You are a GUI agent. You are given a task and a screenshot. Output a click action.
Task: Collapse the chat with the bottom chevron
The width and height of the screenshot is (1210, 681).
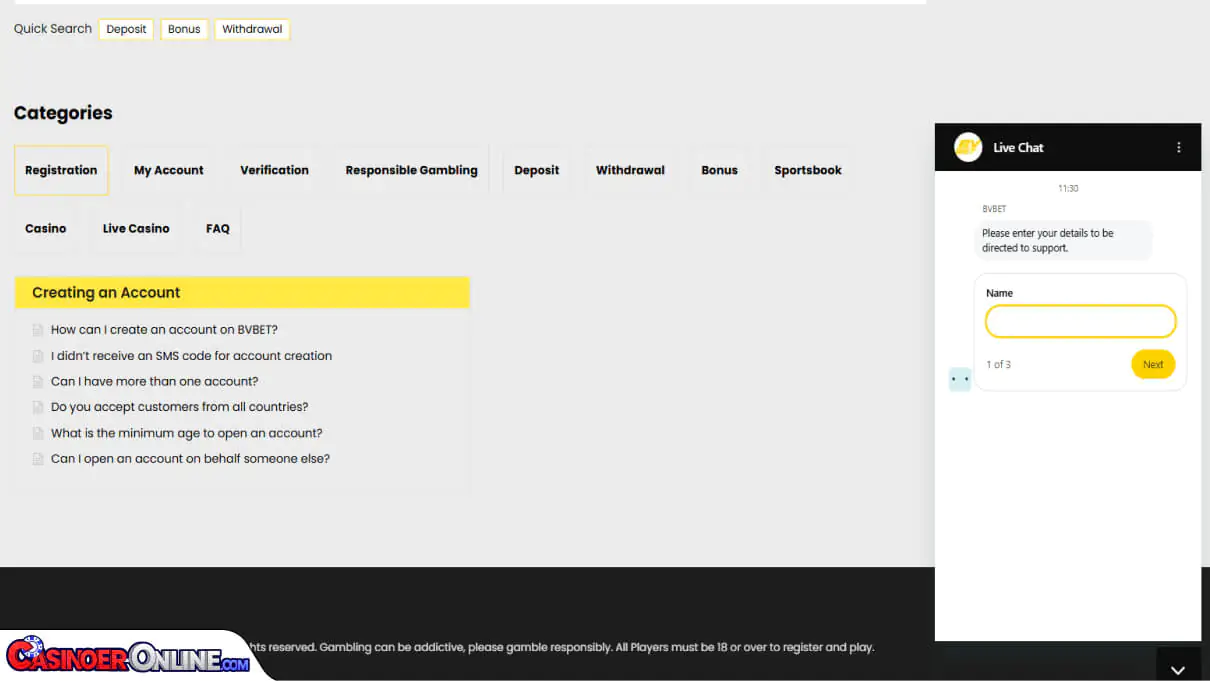point(1178,670)
